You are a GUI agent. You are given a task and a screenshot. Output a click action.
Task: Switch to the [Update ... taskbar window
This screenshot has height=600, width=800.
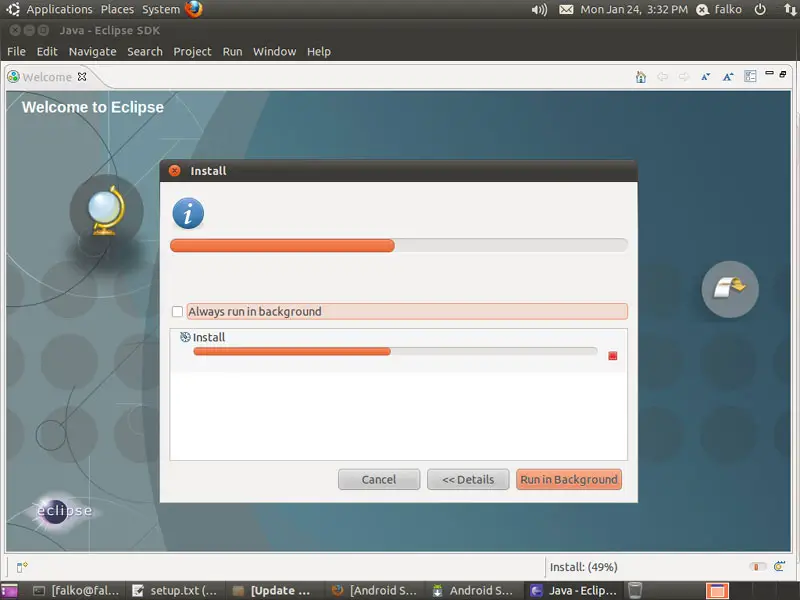click(272, 591)
